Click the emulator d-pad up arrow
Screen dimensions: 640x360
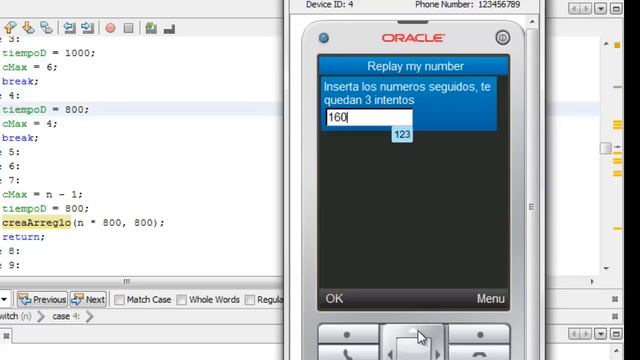413,331
